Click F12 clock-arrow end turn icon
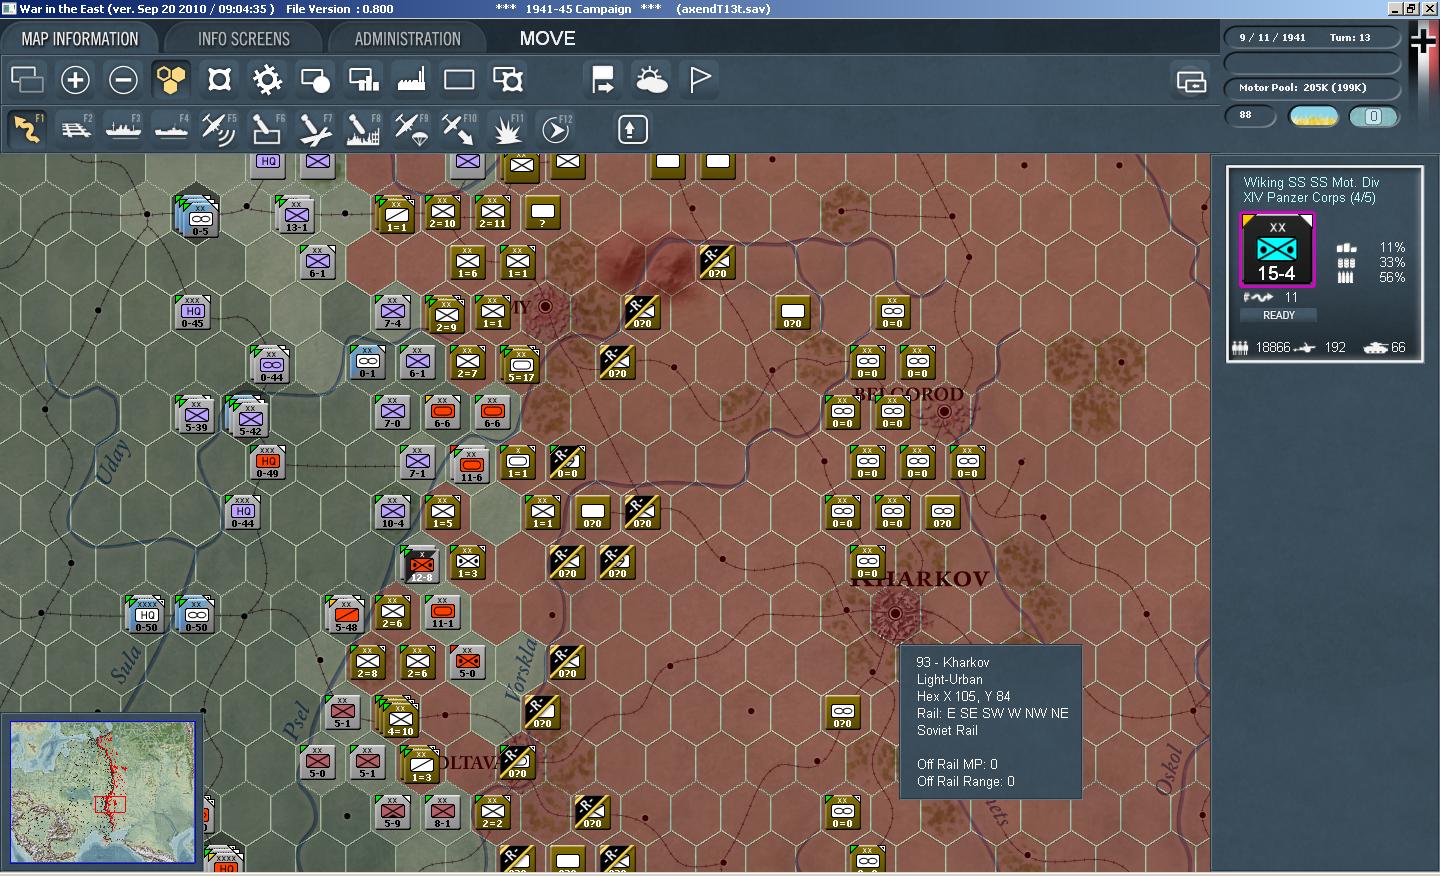Viewport: 1440px width, 876px height. coord(555,129)
